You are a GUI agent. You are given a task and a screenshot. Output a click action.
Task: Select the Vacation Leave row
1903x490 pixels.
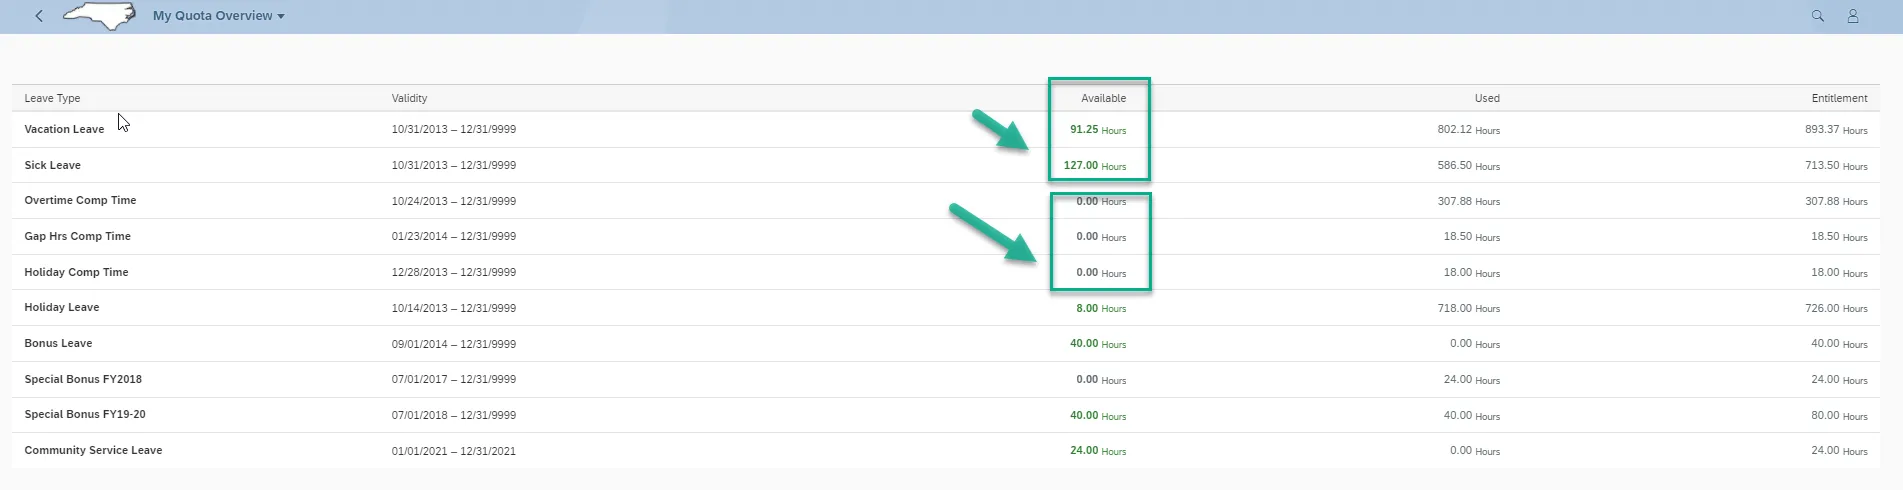tap(64, 129)
